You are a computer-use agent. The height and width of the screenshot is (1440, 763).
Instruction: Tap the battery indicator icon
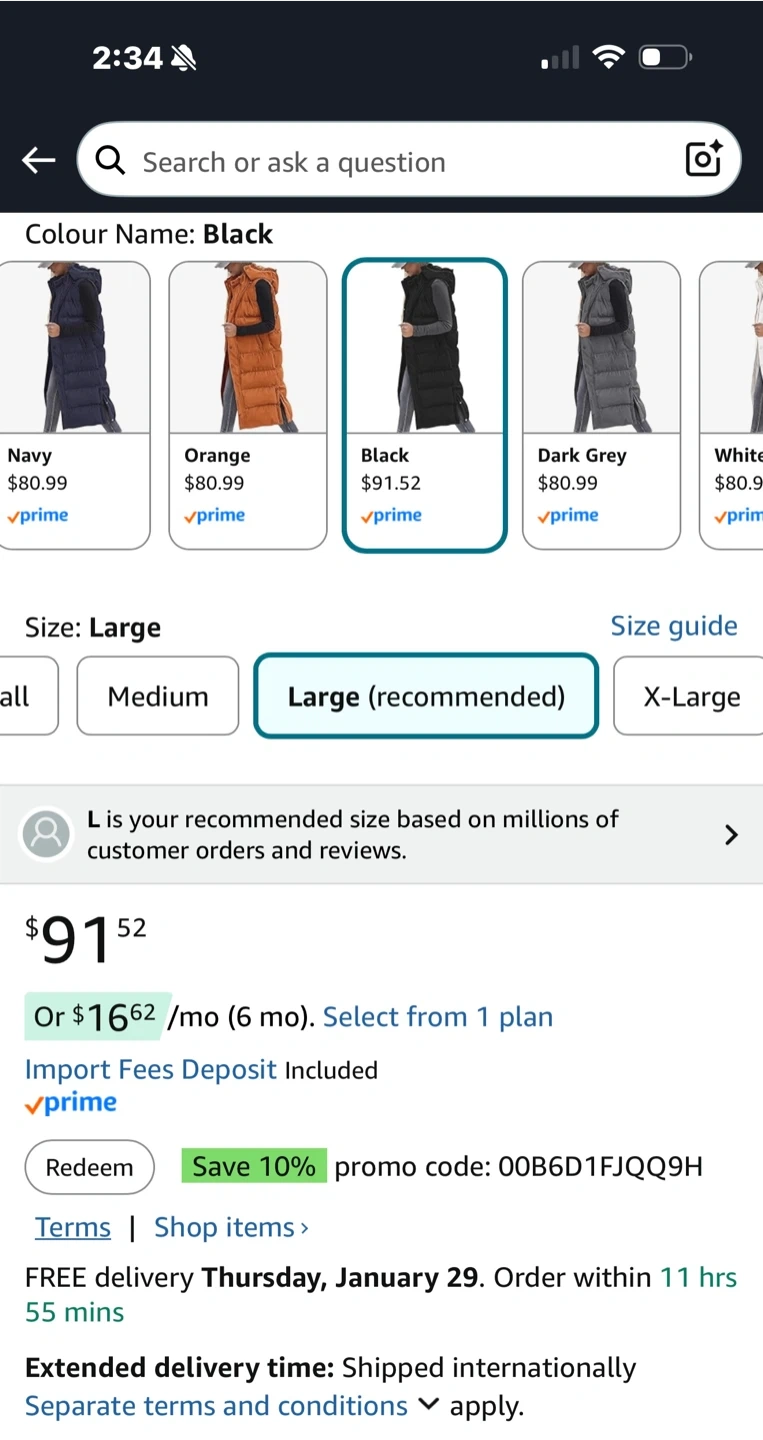point(666,57)
